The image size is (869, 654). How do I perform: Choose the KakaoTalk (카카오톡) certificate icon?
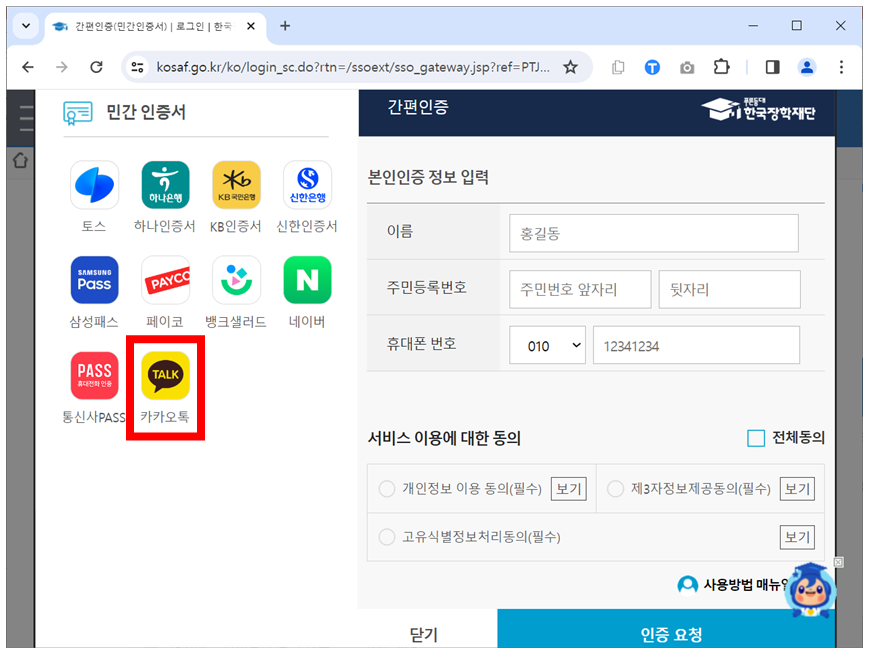(165, 375)
